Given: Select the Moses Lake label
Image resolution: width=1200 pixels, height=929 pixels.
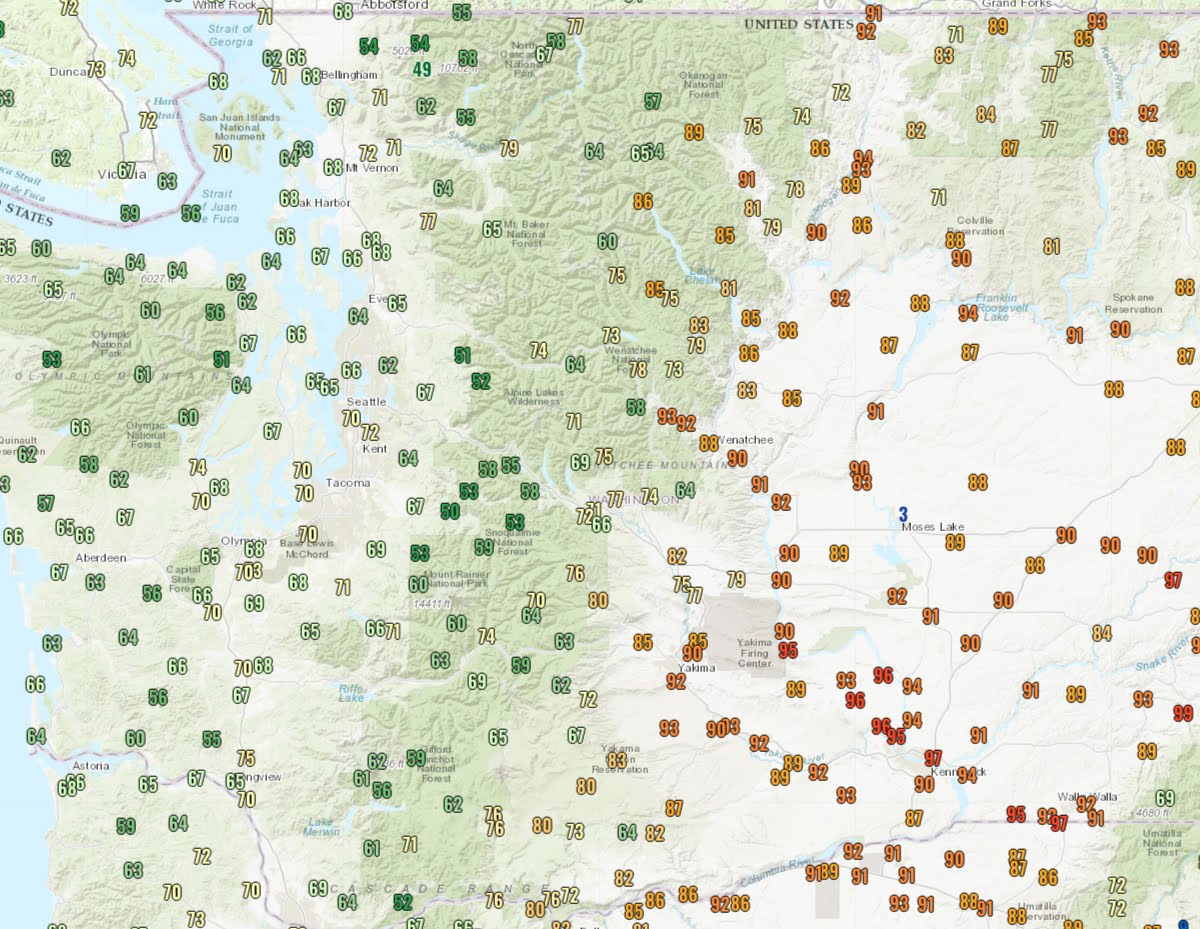Looking at the screenshot, I should (931, 527).
